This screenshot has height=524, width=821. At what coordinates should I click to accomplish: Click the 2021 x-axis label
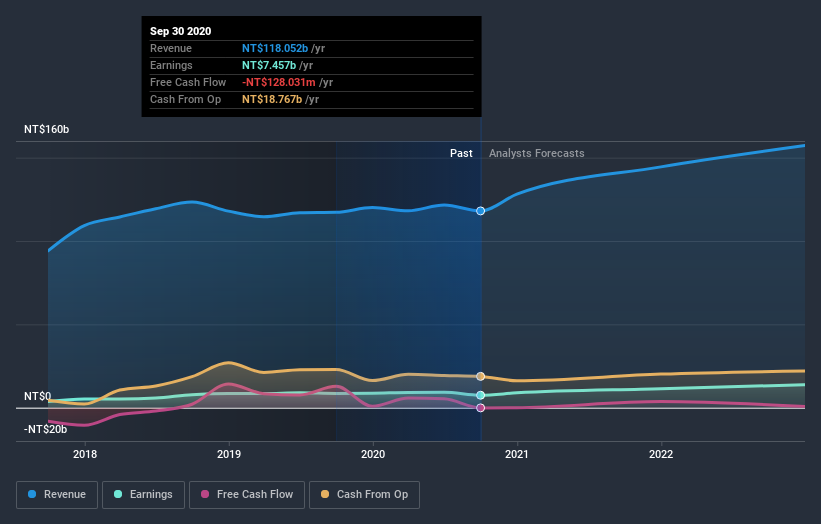point(517,454)
